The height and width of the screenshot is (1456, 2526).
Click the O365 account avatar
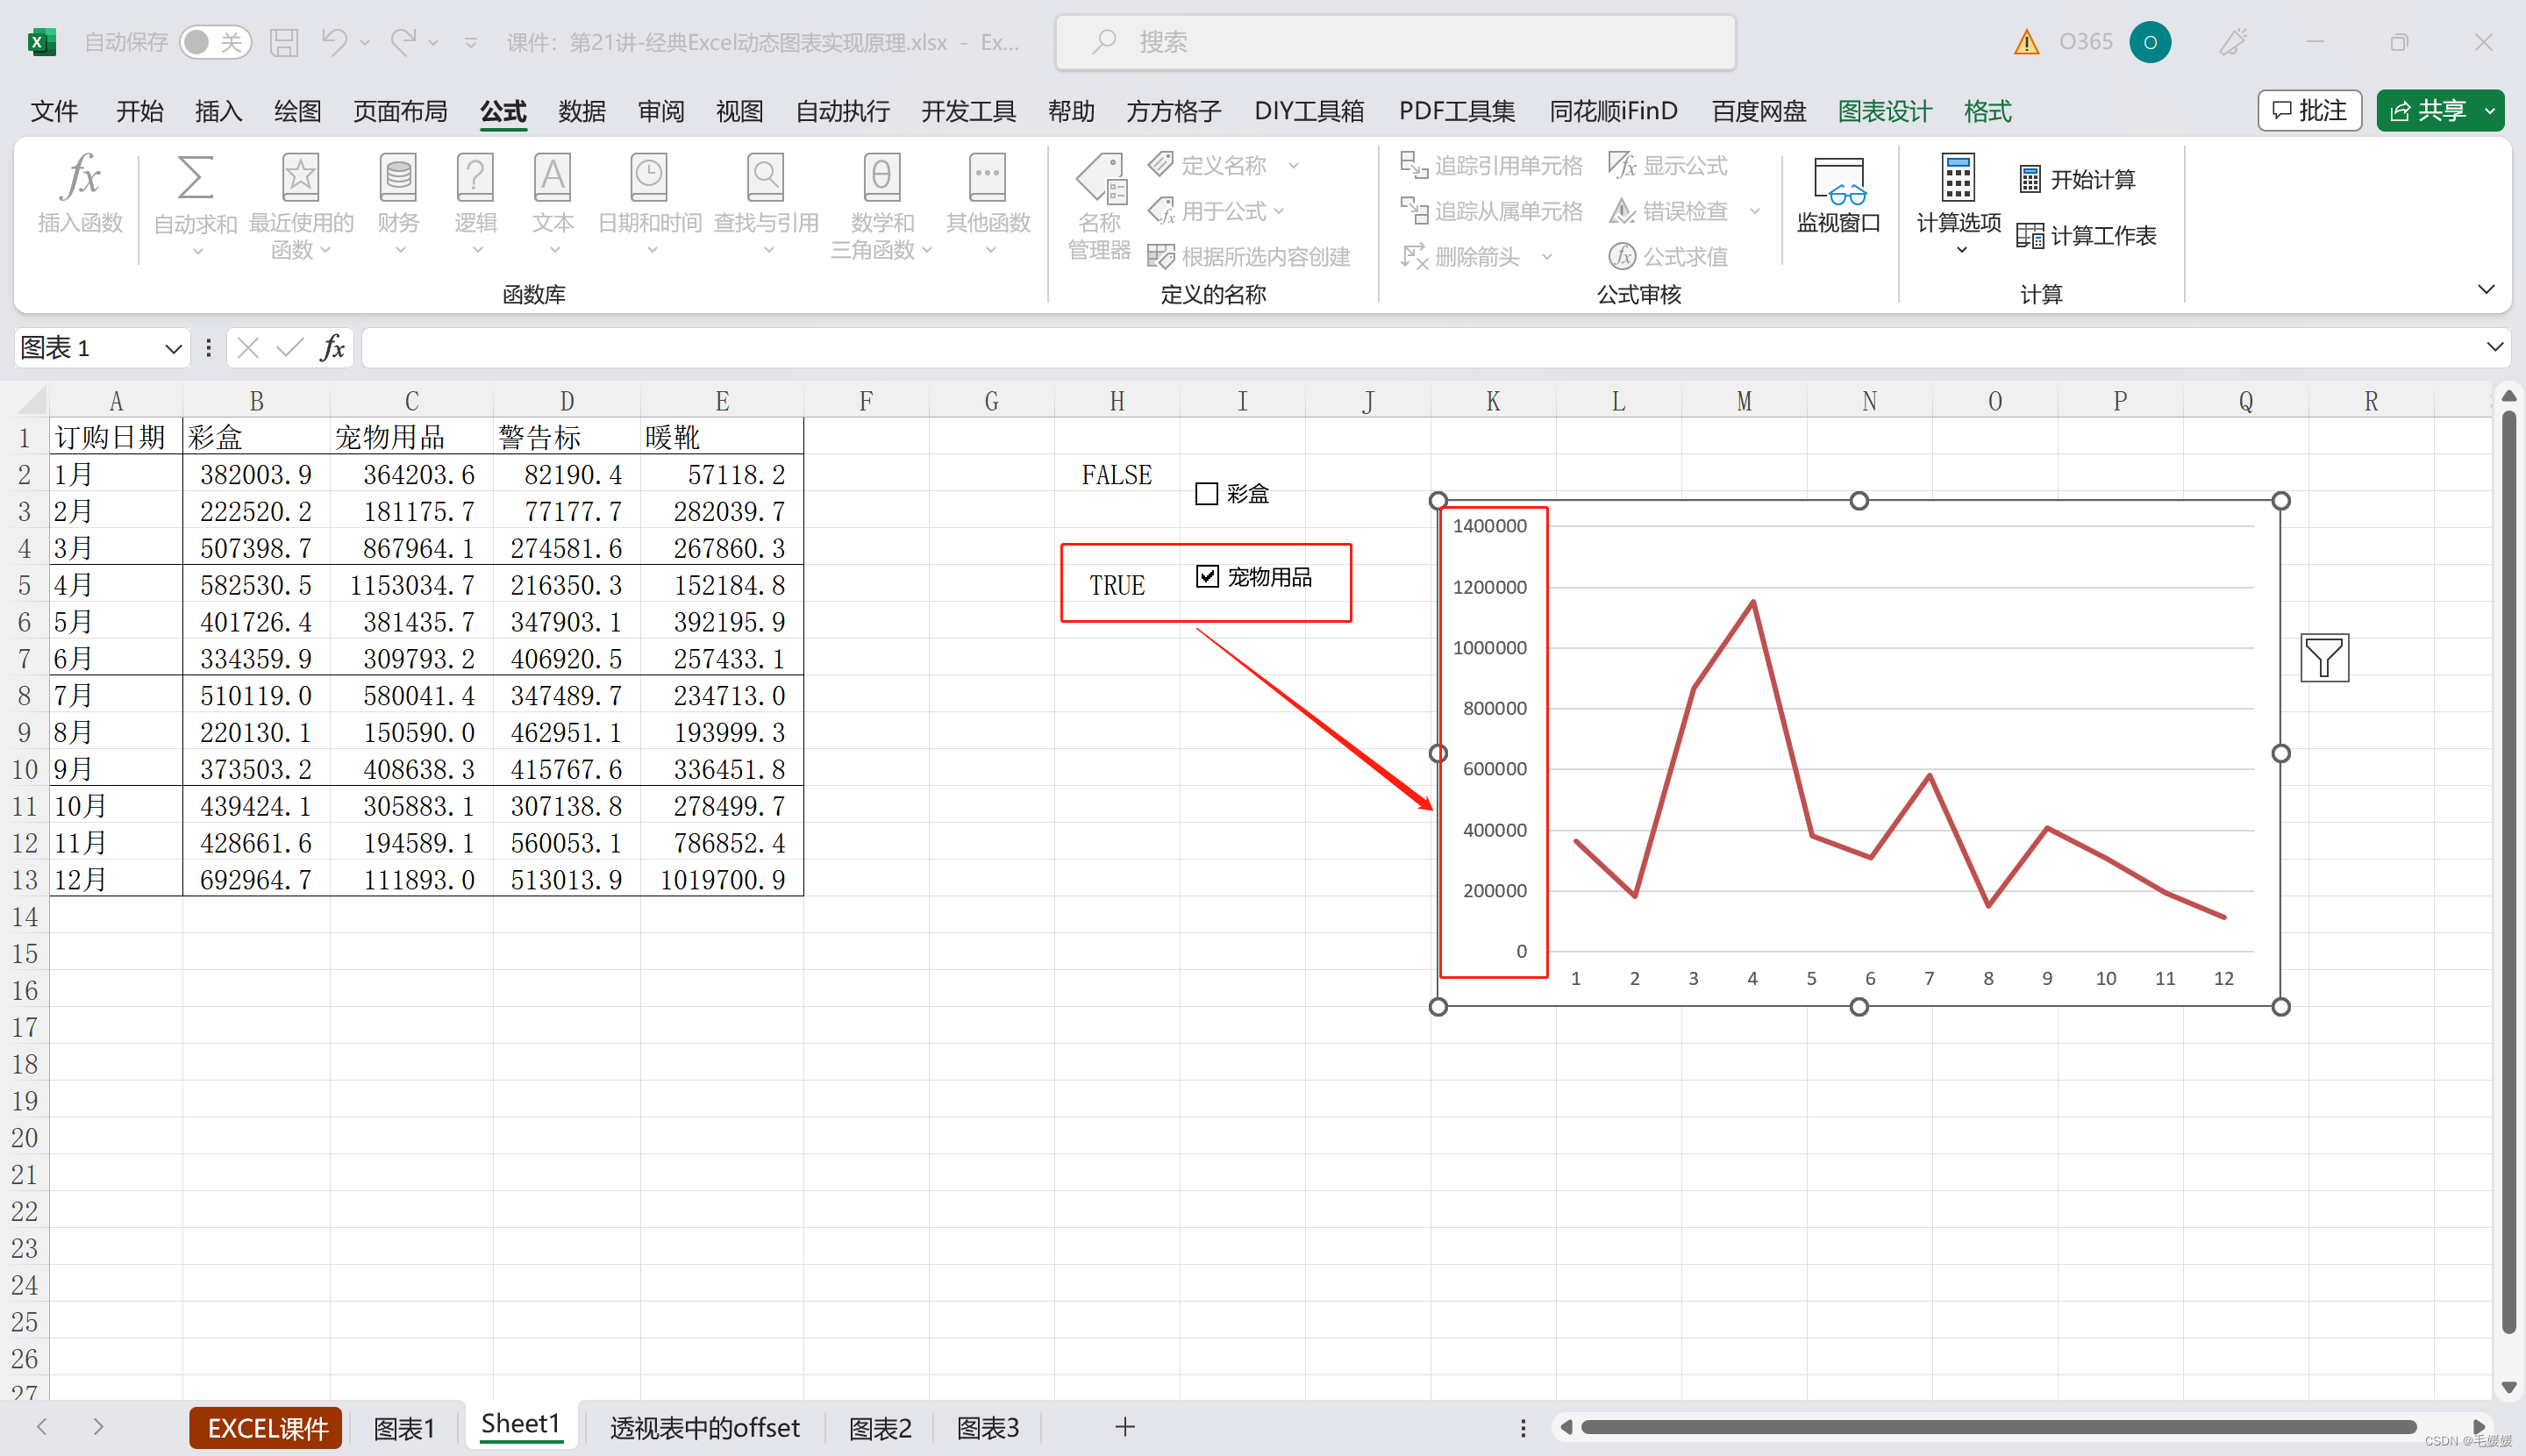(2150, 42)
